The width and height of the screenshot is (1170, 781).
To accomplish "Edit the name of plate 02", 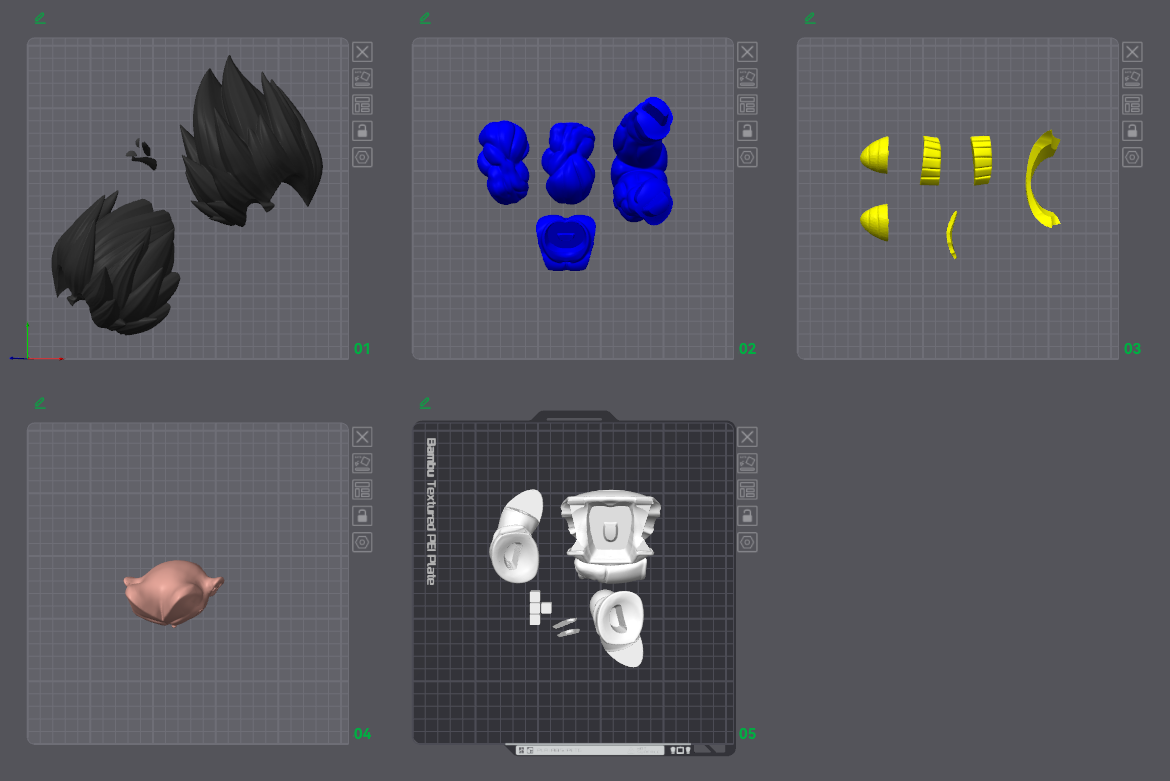I will pyautogui.click(x=425, y=18).
